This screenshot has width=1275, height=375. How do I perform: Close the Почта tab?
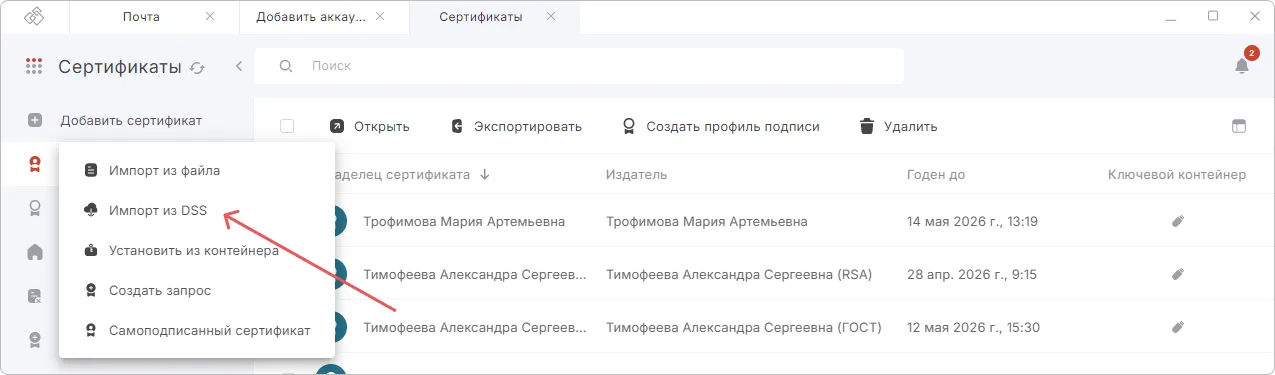pos(209,16)
